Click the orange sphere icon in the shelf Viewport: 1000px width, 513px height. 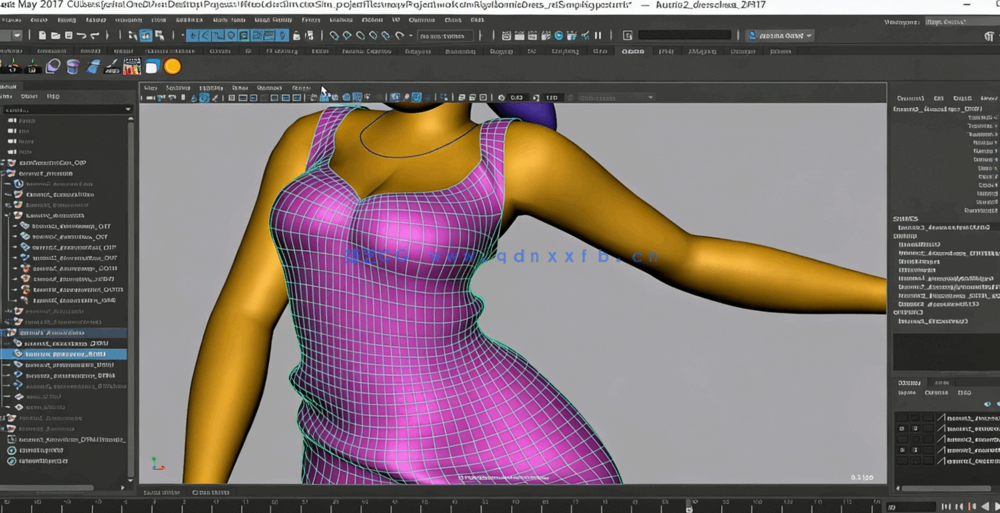[172, 67]
